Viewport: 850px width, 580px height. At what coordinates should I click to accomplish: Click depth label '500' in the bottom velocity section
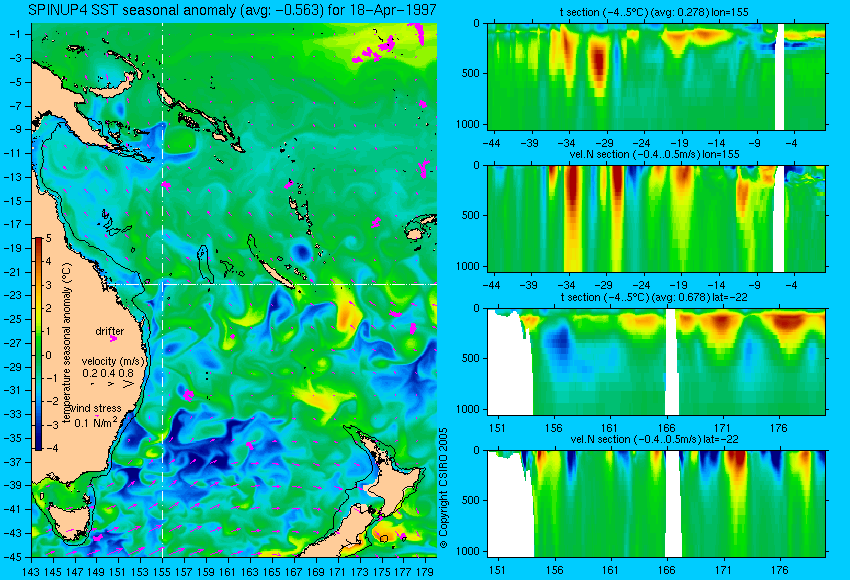471,500
